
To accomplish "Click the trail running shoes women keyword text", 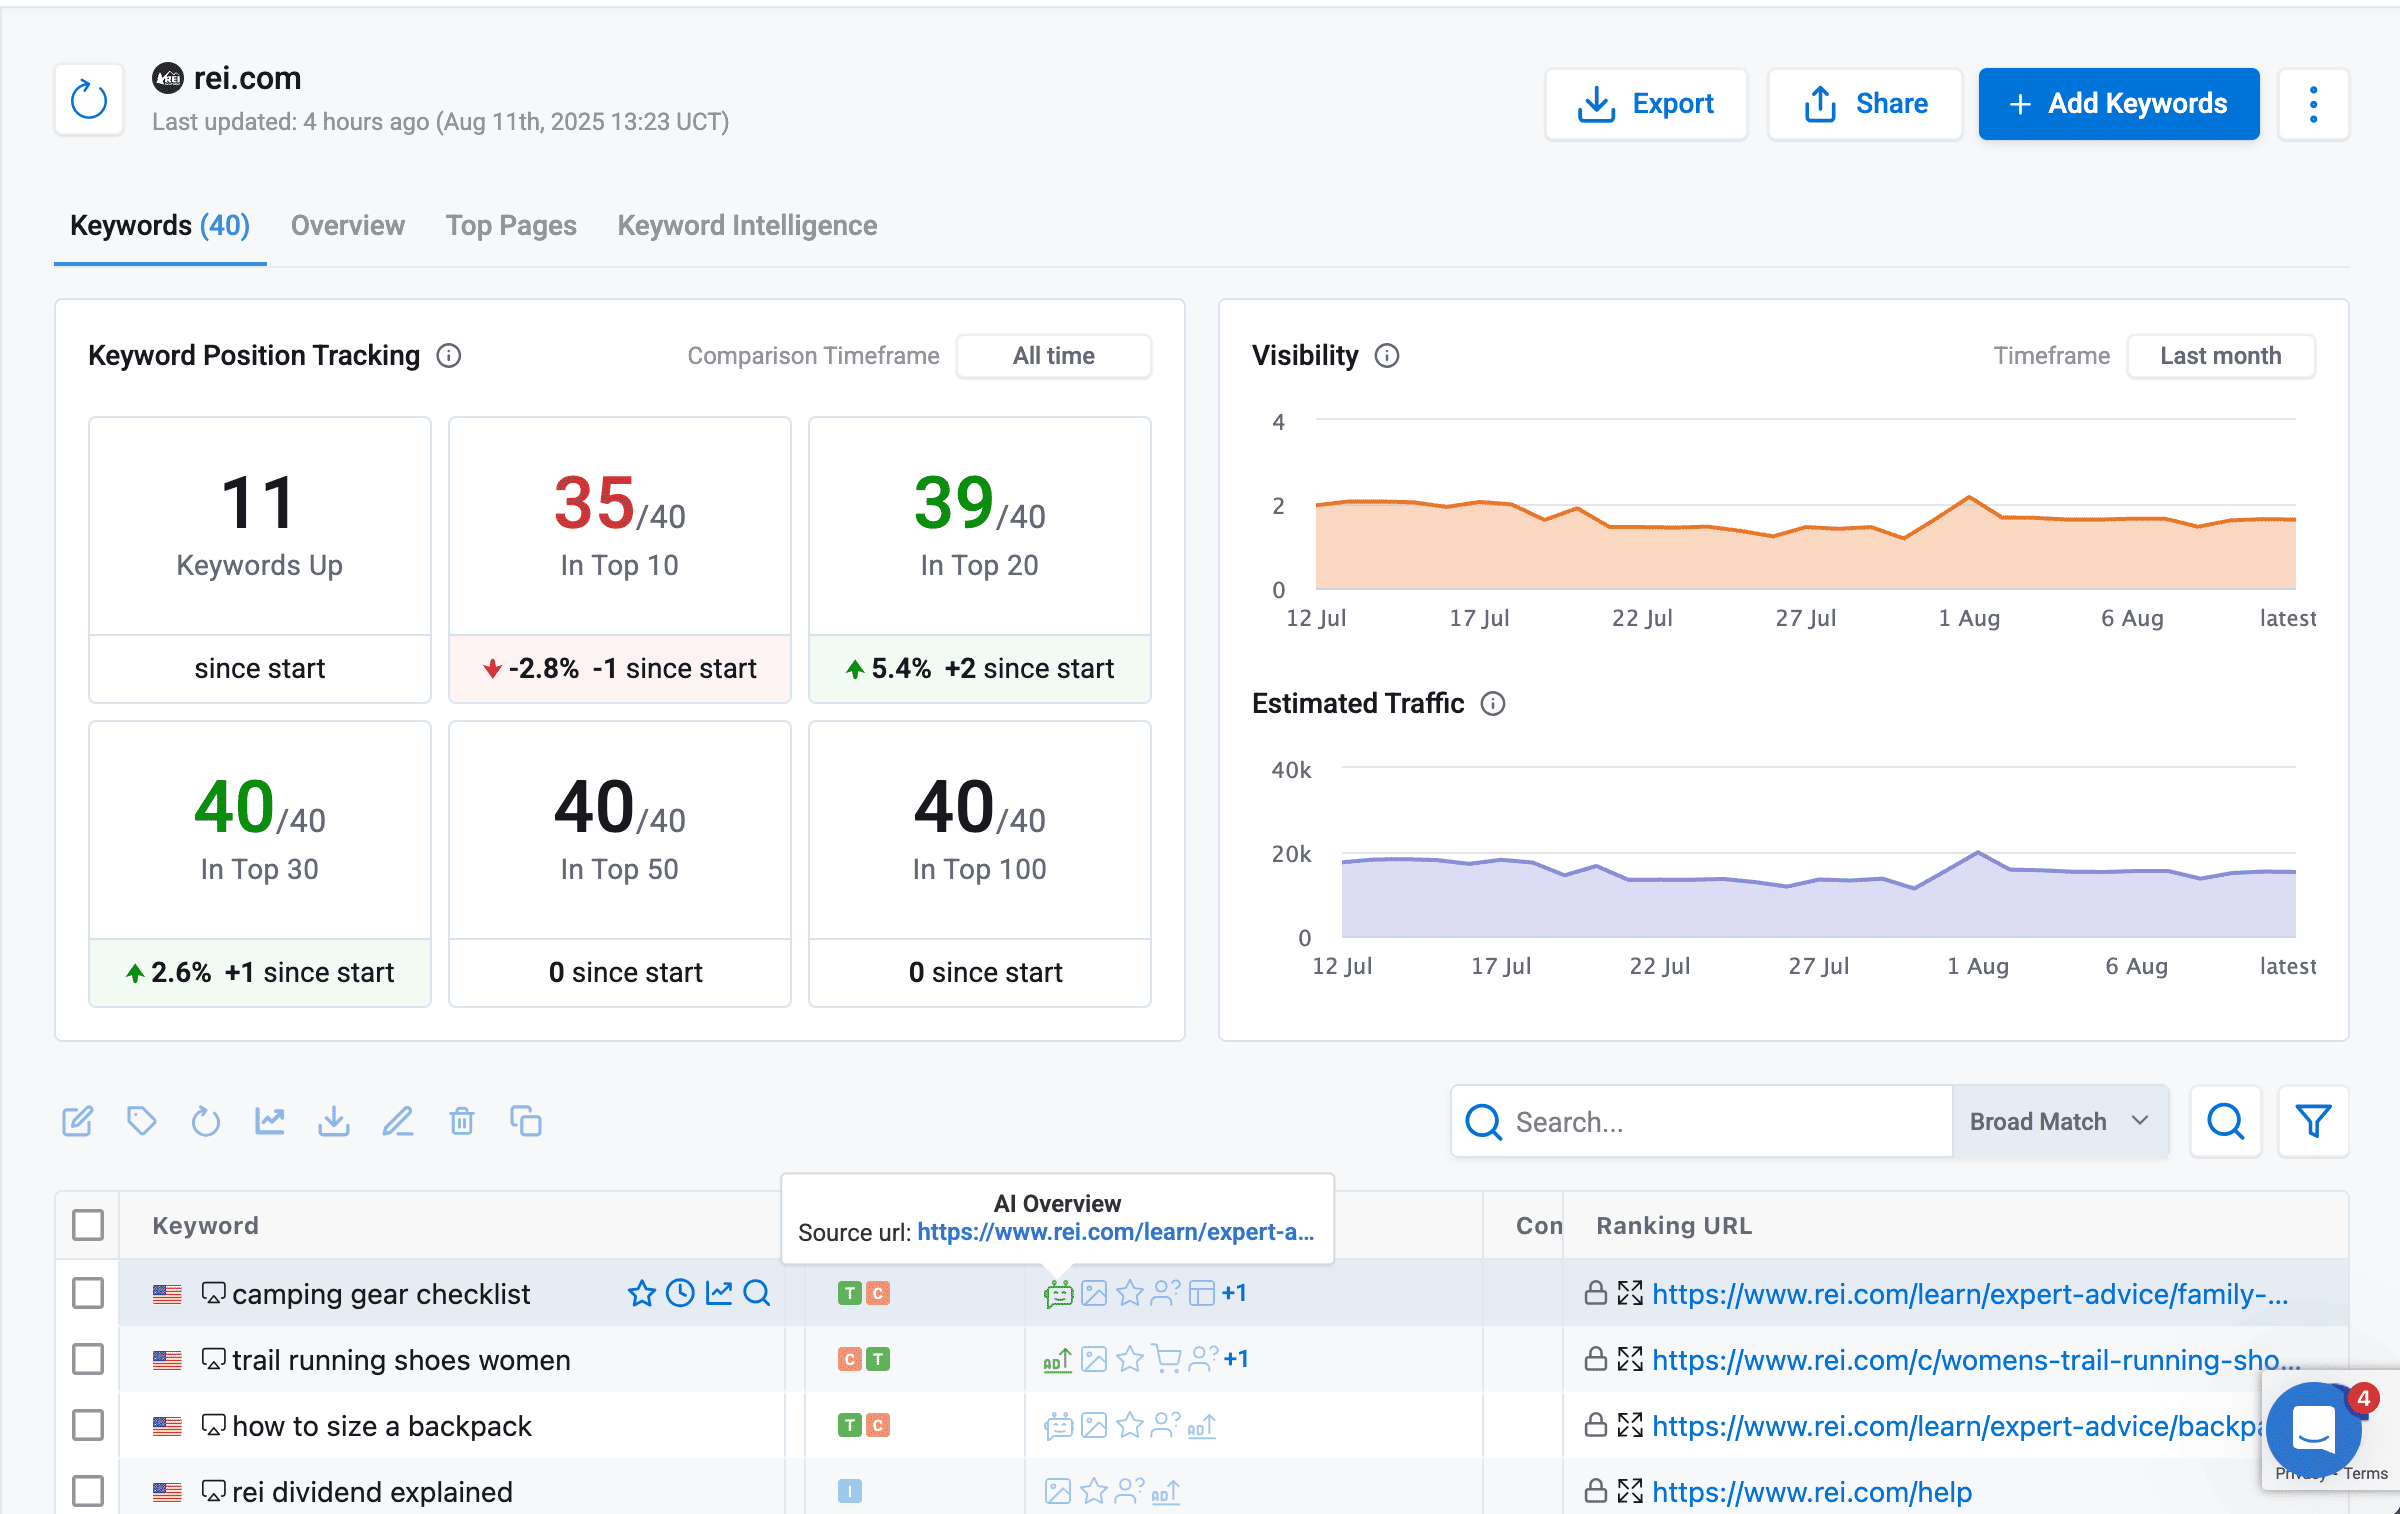I will [x=401, y=1359].
